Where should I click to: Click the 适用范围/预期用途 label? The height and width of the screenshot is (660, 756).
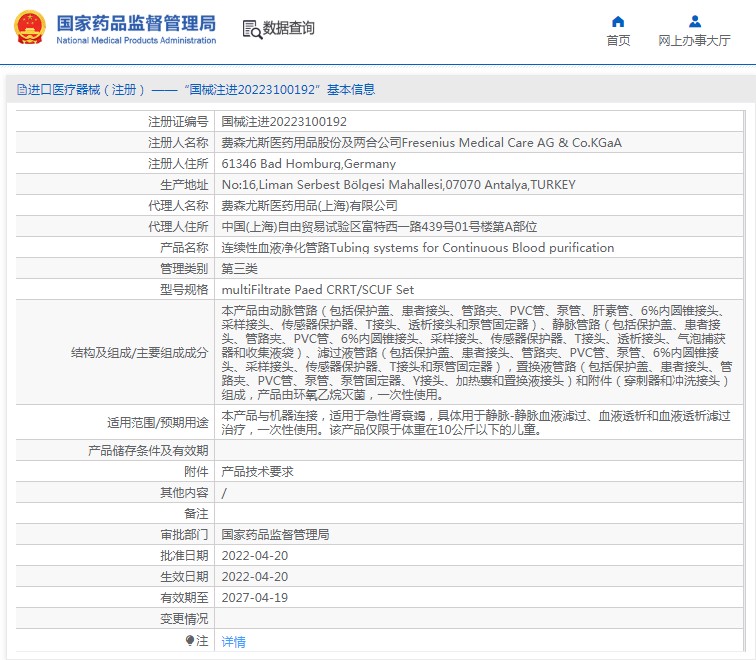click(x=158, y=423)
